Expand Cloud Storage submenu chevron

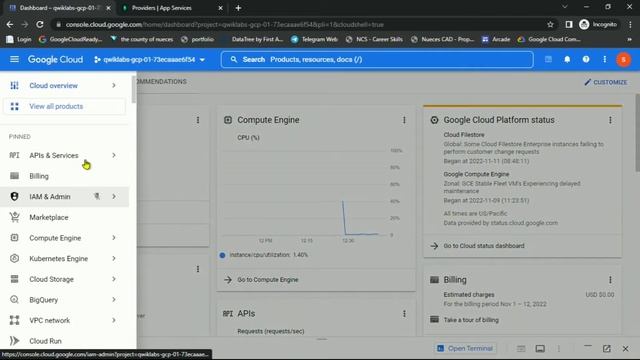tap(114, 279)
